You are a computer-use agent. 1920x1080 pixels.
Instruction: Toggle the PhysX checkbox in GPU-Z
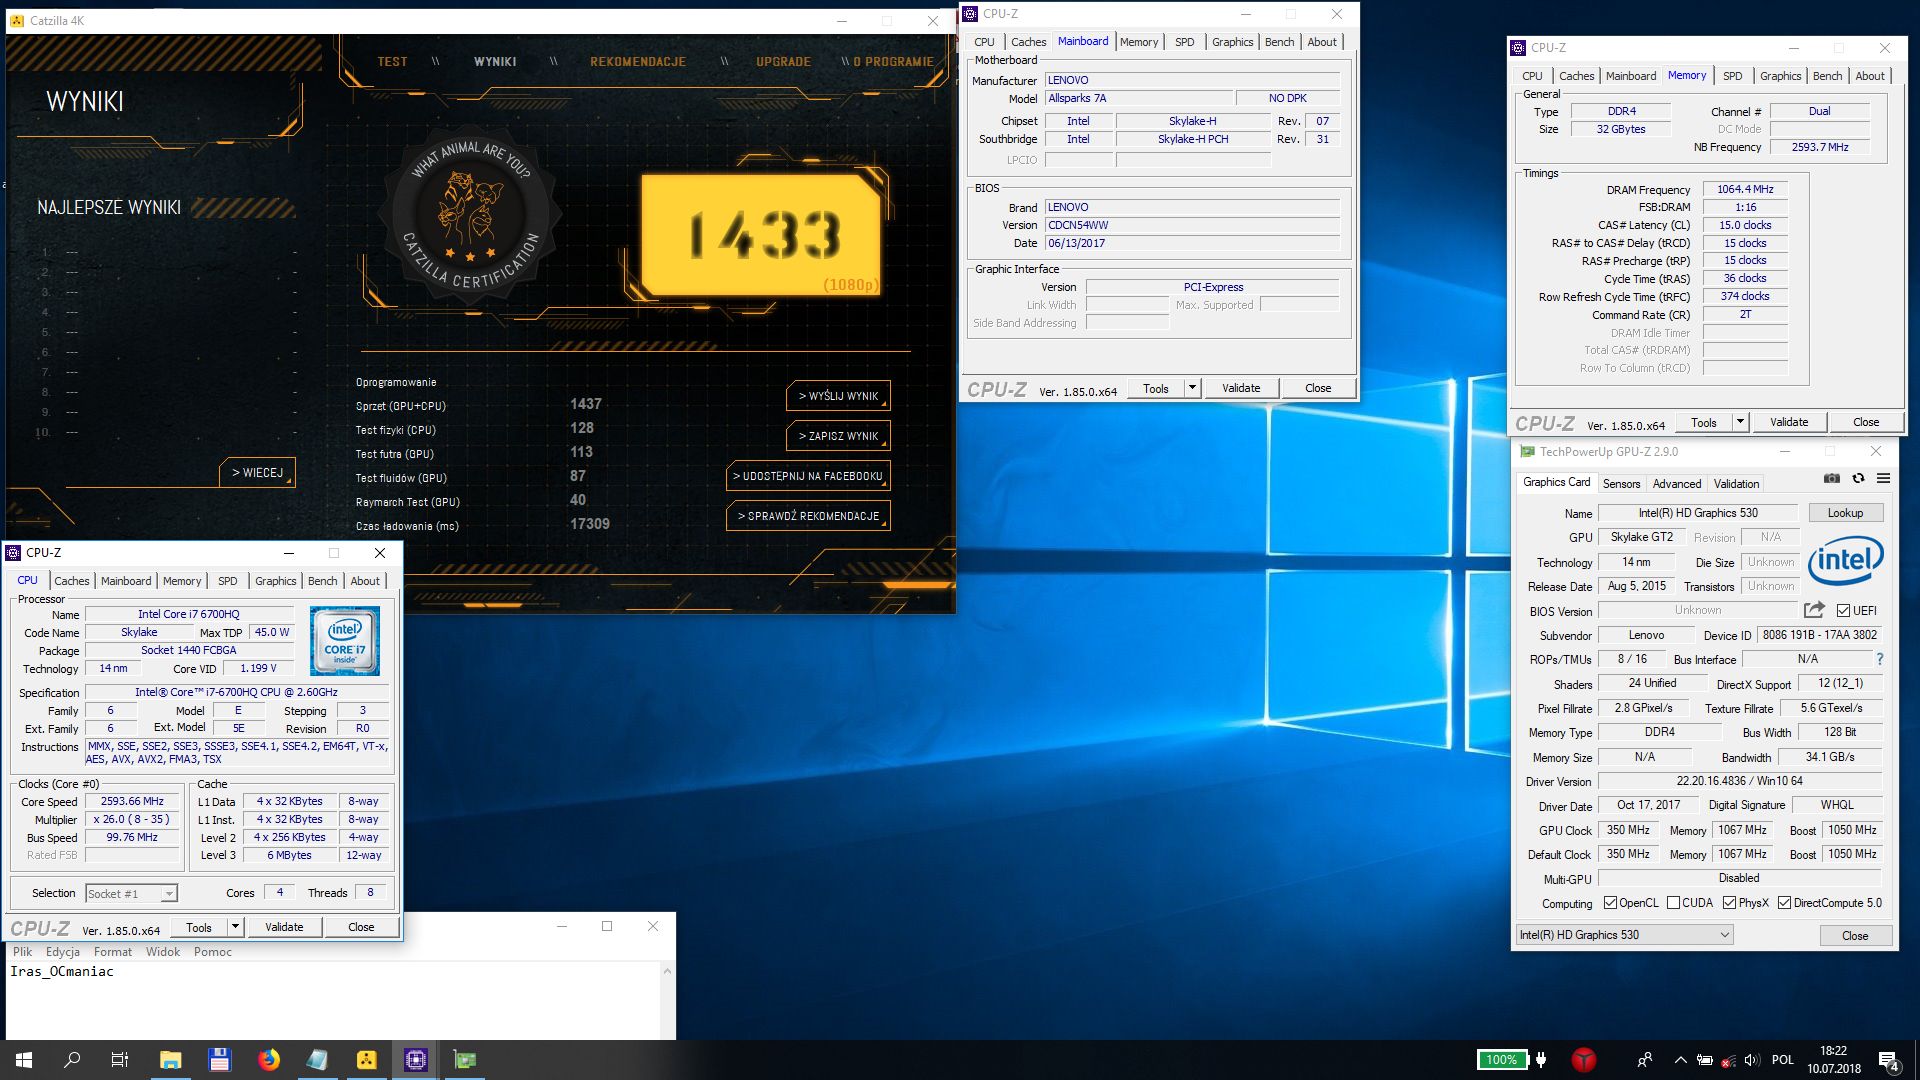pos(1729,903)
